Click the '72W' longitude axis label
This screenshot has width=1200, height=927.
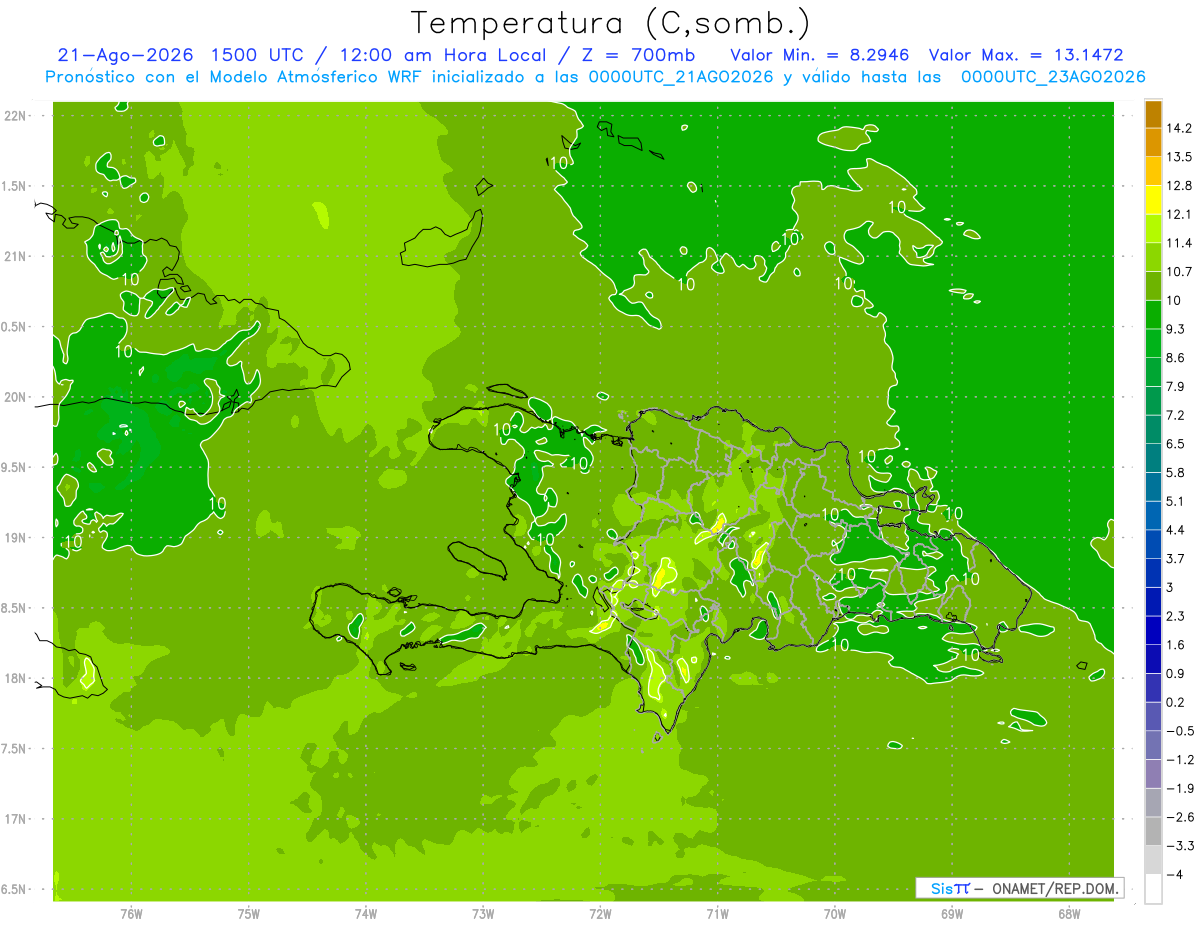point(600,914)
